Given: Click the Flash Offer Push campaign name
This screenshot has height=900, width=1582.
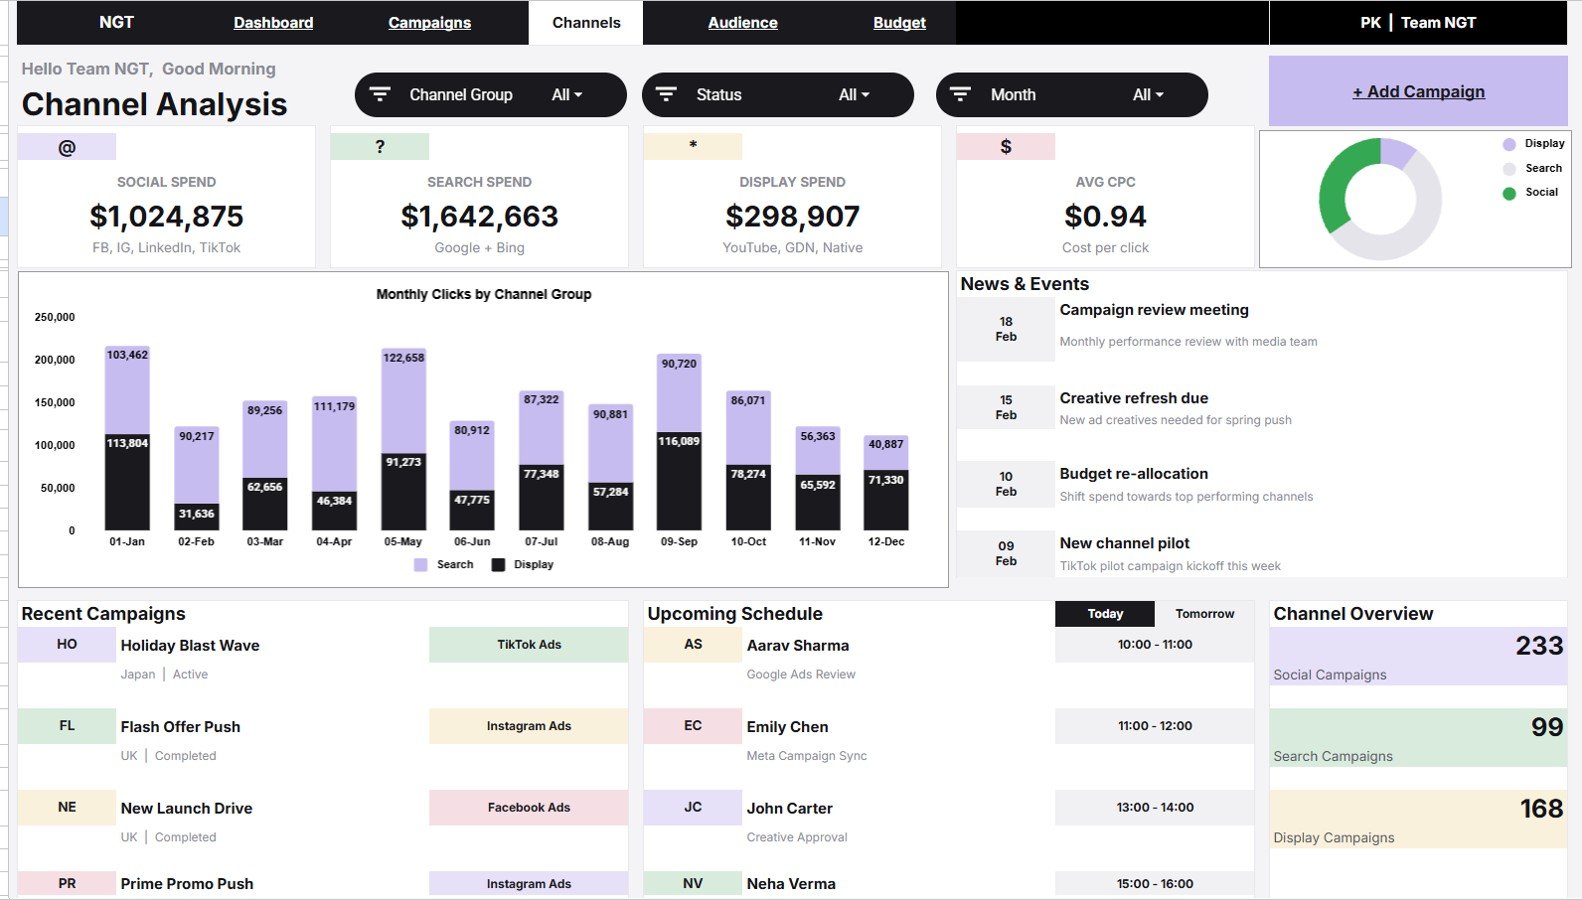Looking at the screenshot, I should click(180, 727).
